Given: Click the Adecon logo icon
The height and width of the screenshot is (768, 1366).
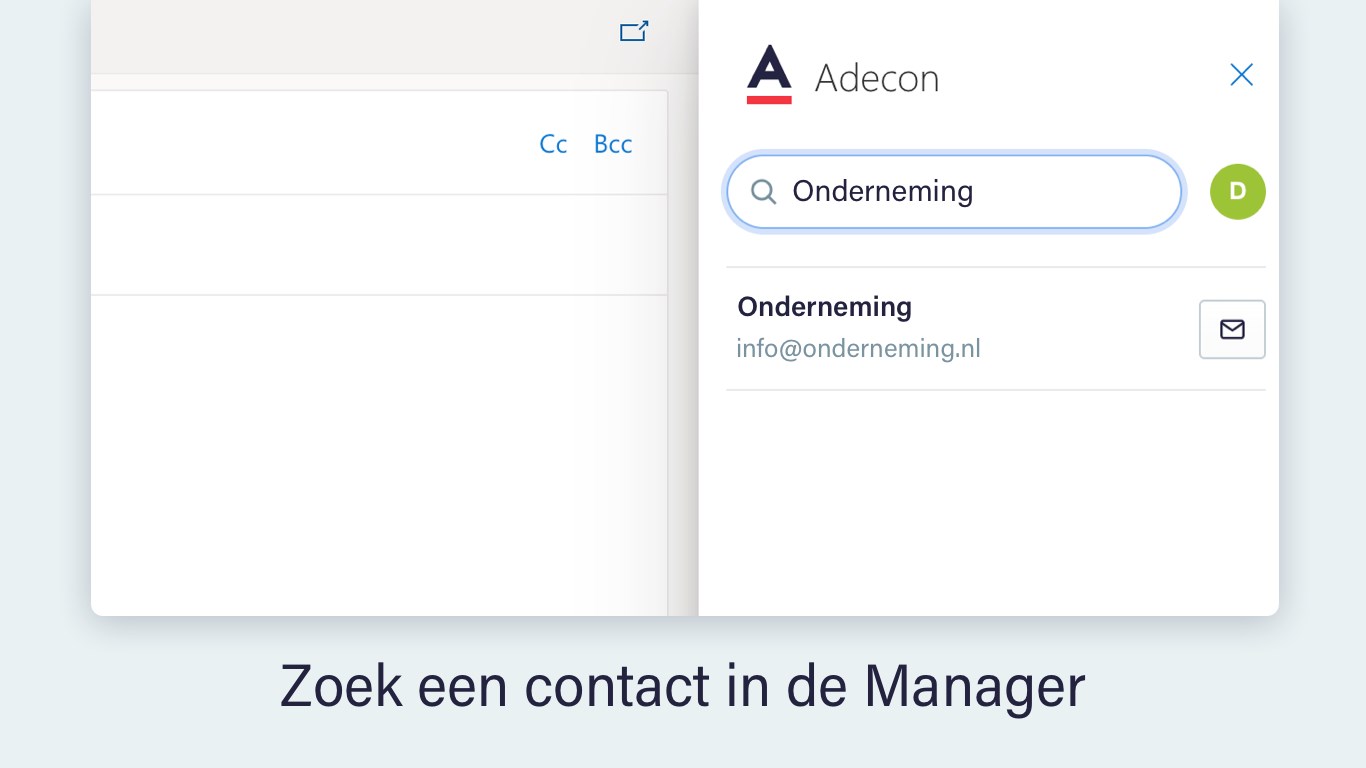Looking at the screenshot, I should tap(769, 75).
